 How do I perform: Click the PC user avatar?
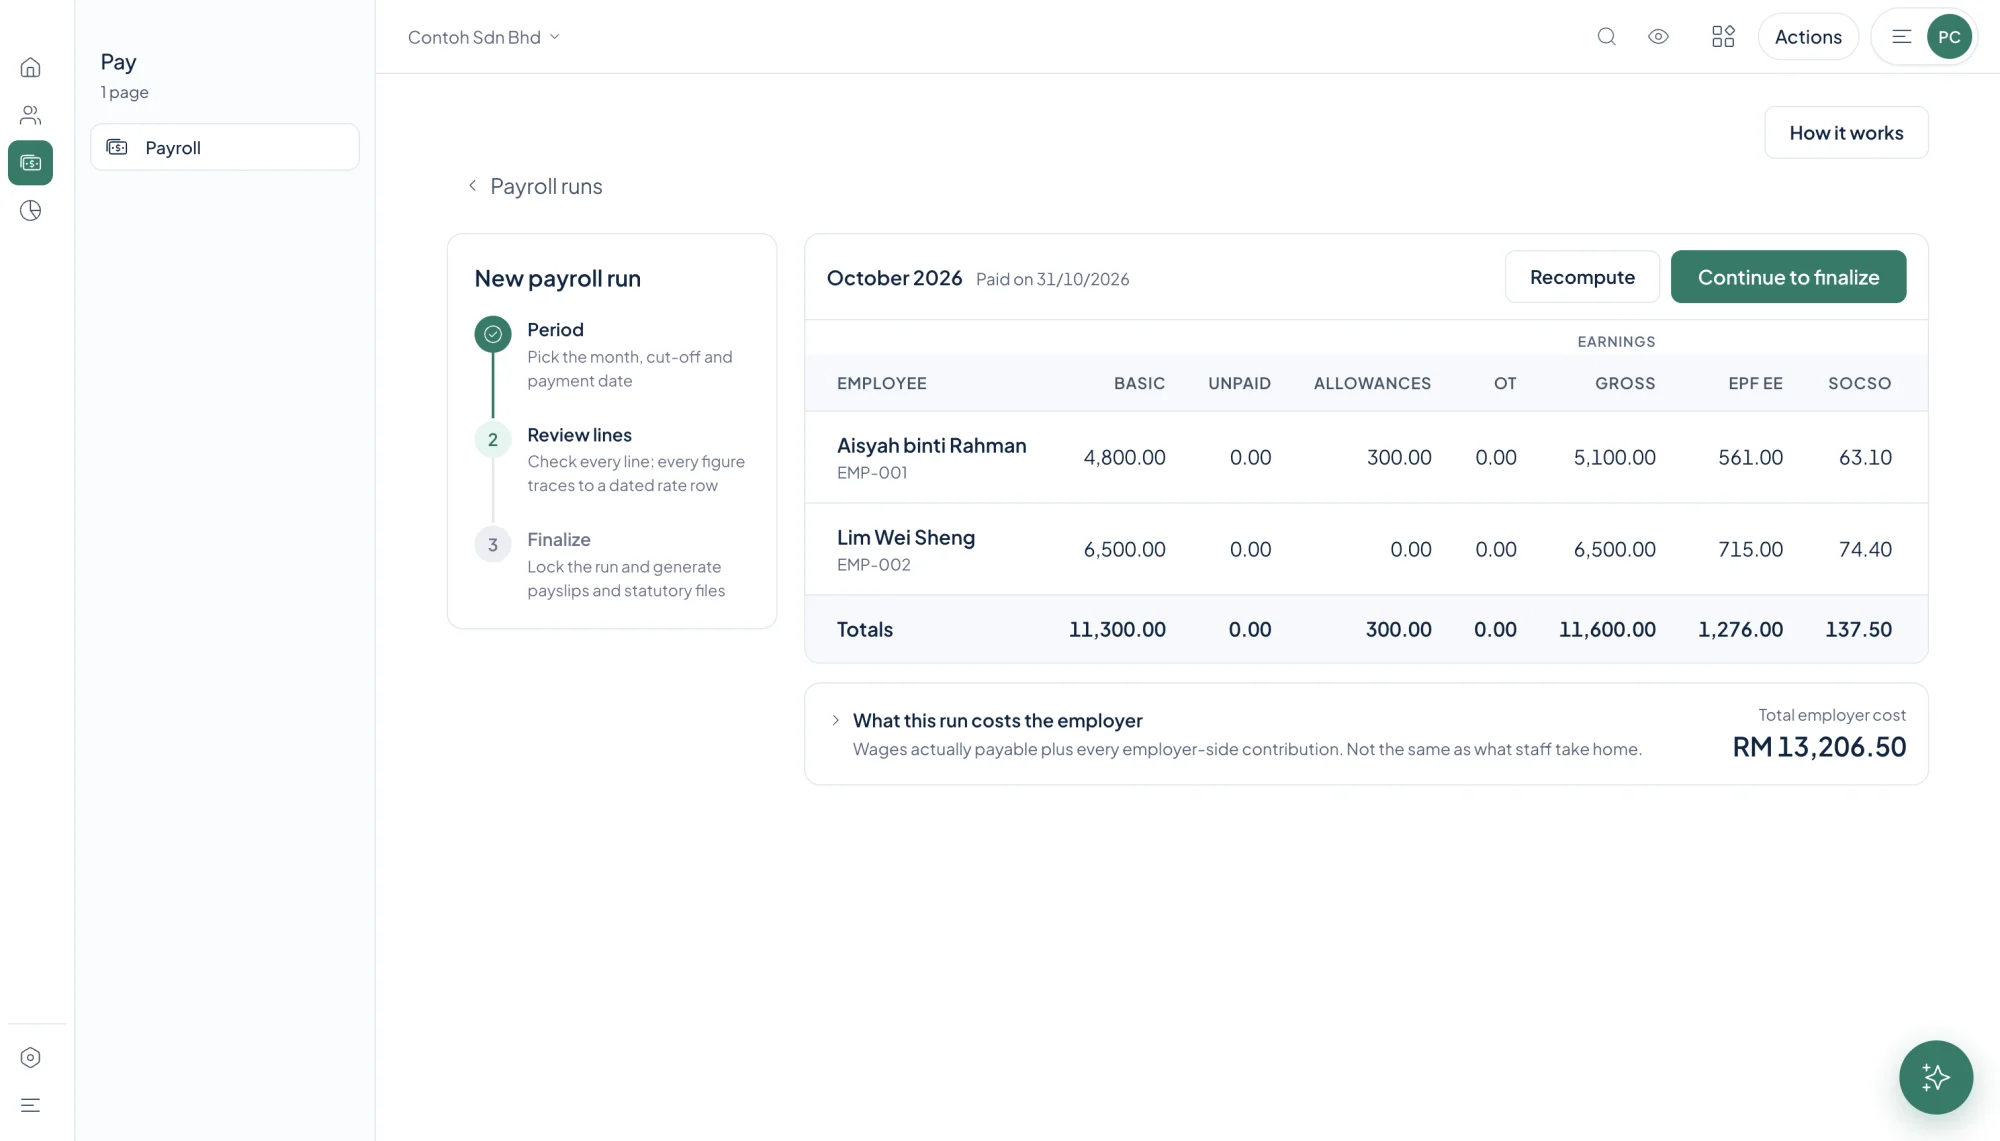coord(1948,37)
